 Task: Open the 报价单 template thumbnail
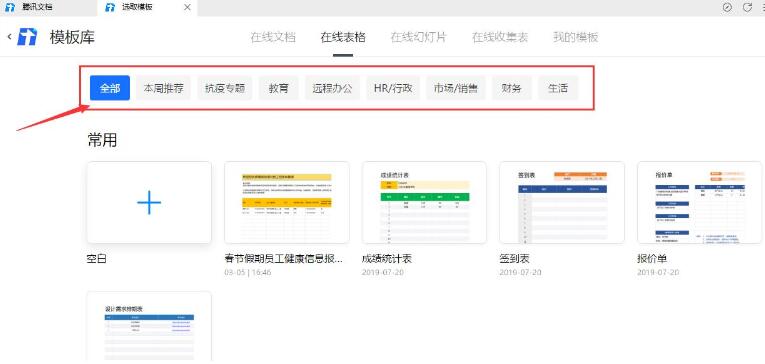(700, 202)
